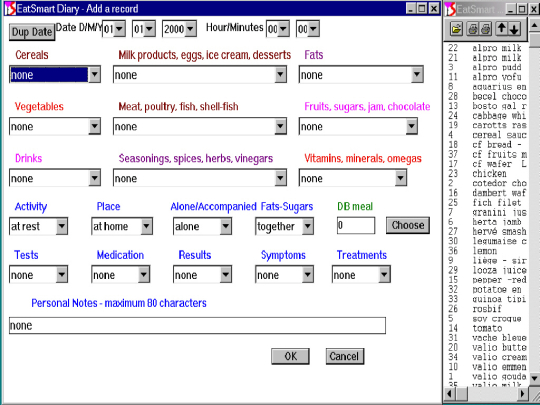The width and height of the screenshot is (540, 405).
Task: Select the herta jamb list row
Action: [x=486, y=222]
